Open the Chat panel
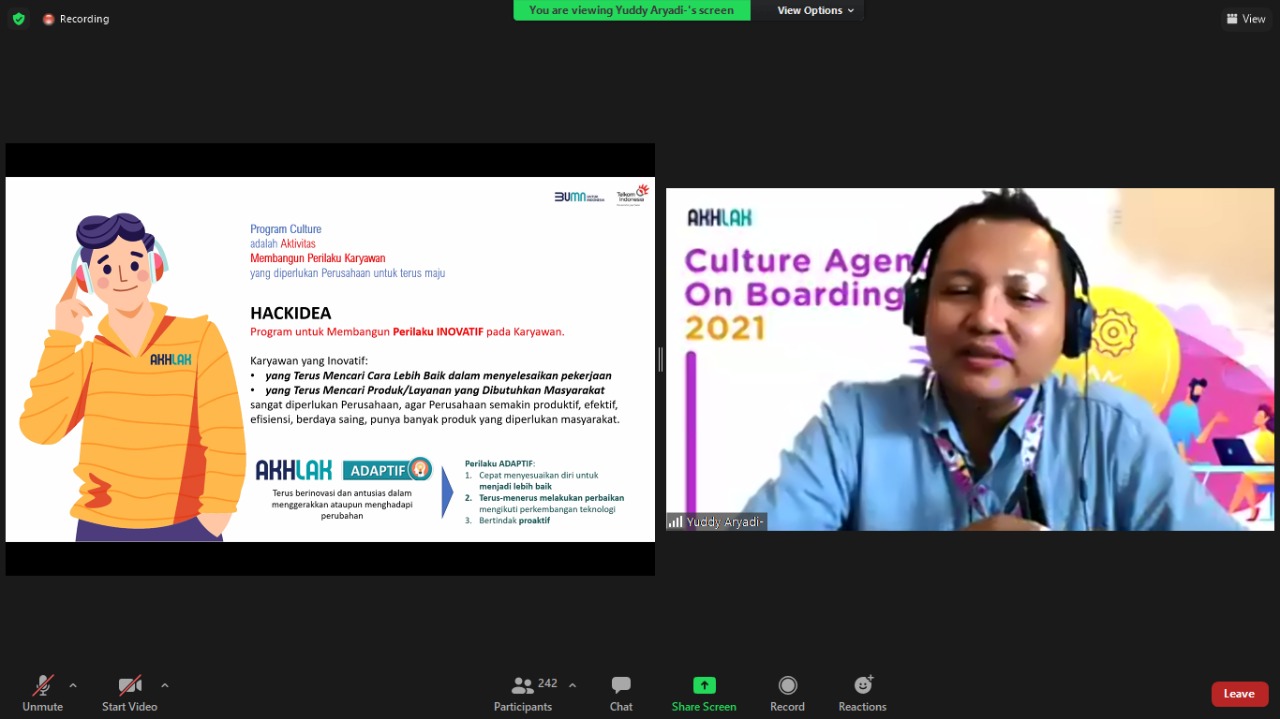Viewport: 1280px width, 719px height. [x=621, y=693]
